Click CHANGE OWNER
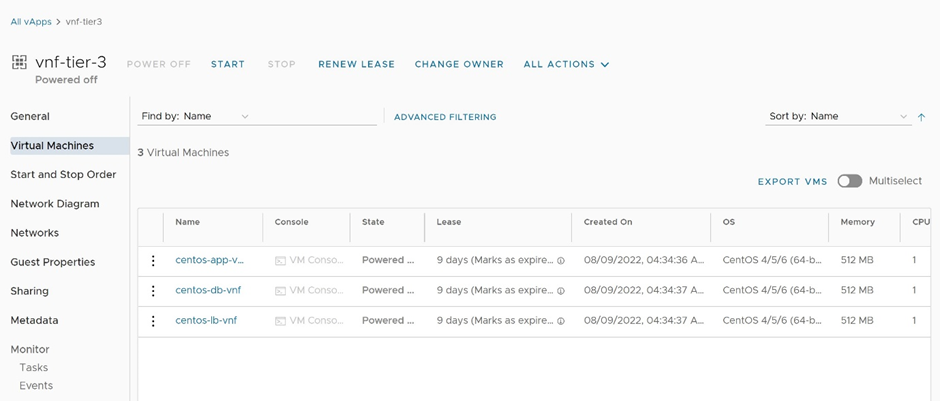The width and height of the screenshot is (940, 401). [x=459, y=64]
